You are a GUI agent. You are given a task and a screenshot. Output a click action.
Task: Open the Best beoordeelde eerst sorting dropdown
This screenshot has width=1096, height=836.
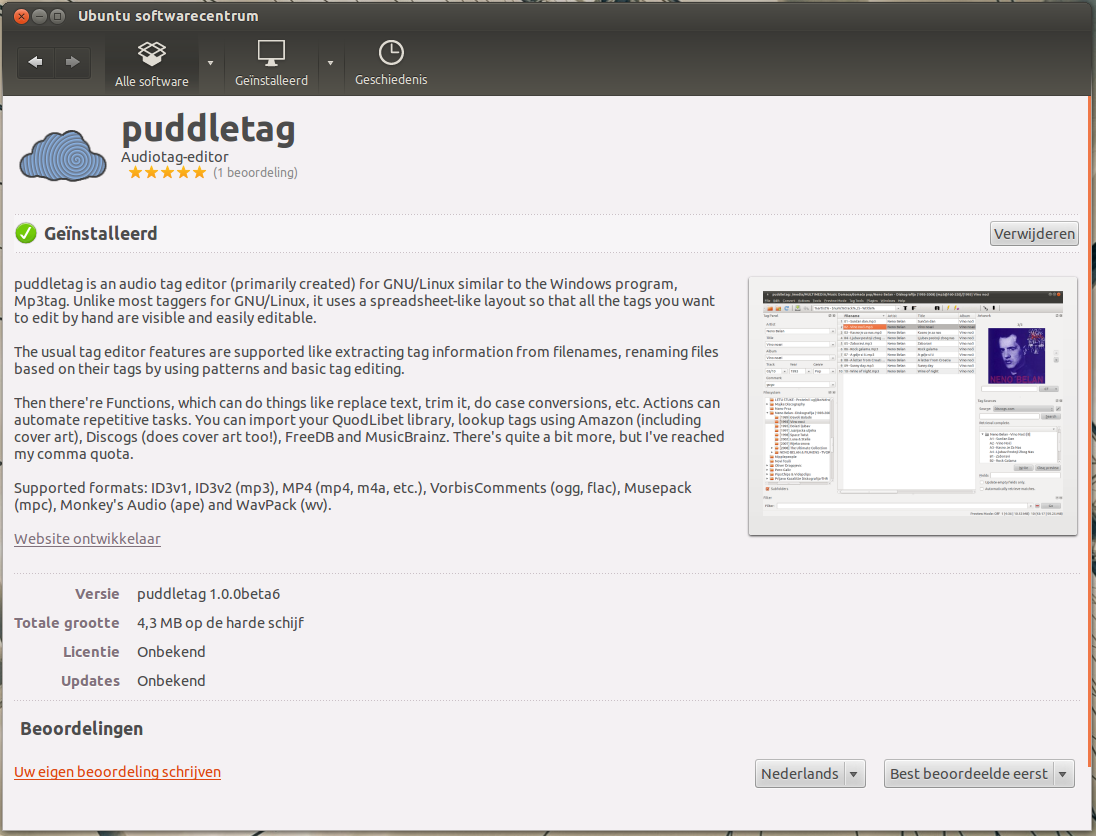point(978,773)
